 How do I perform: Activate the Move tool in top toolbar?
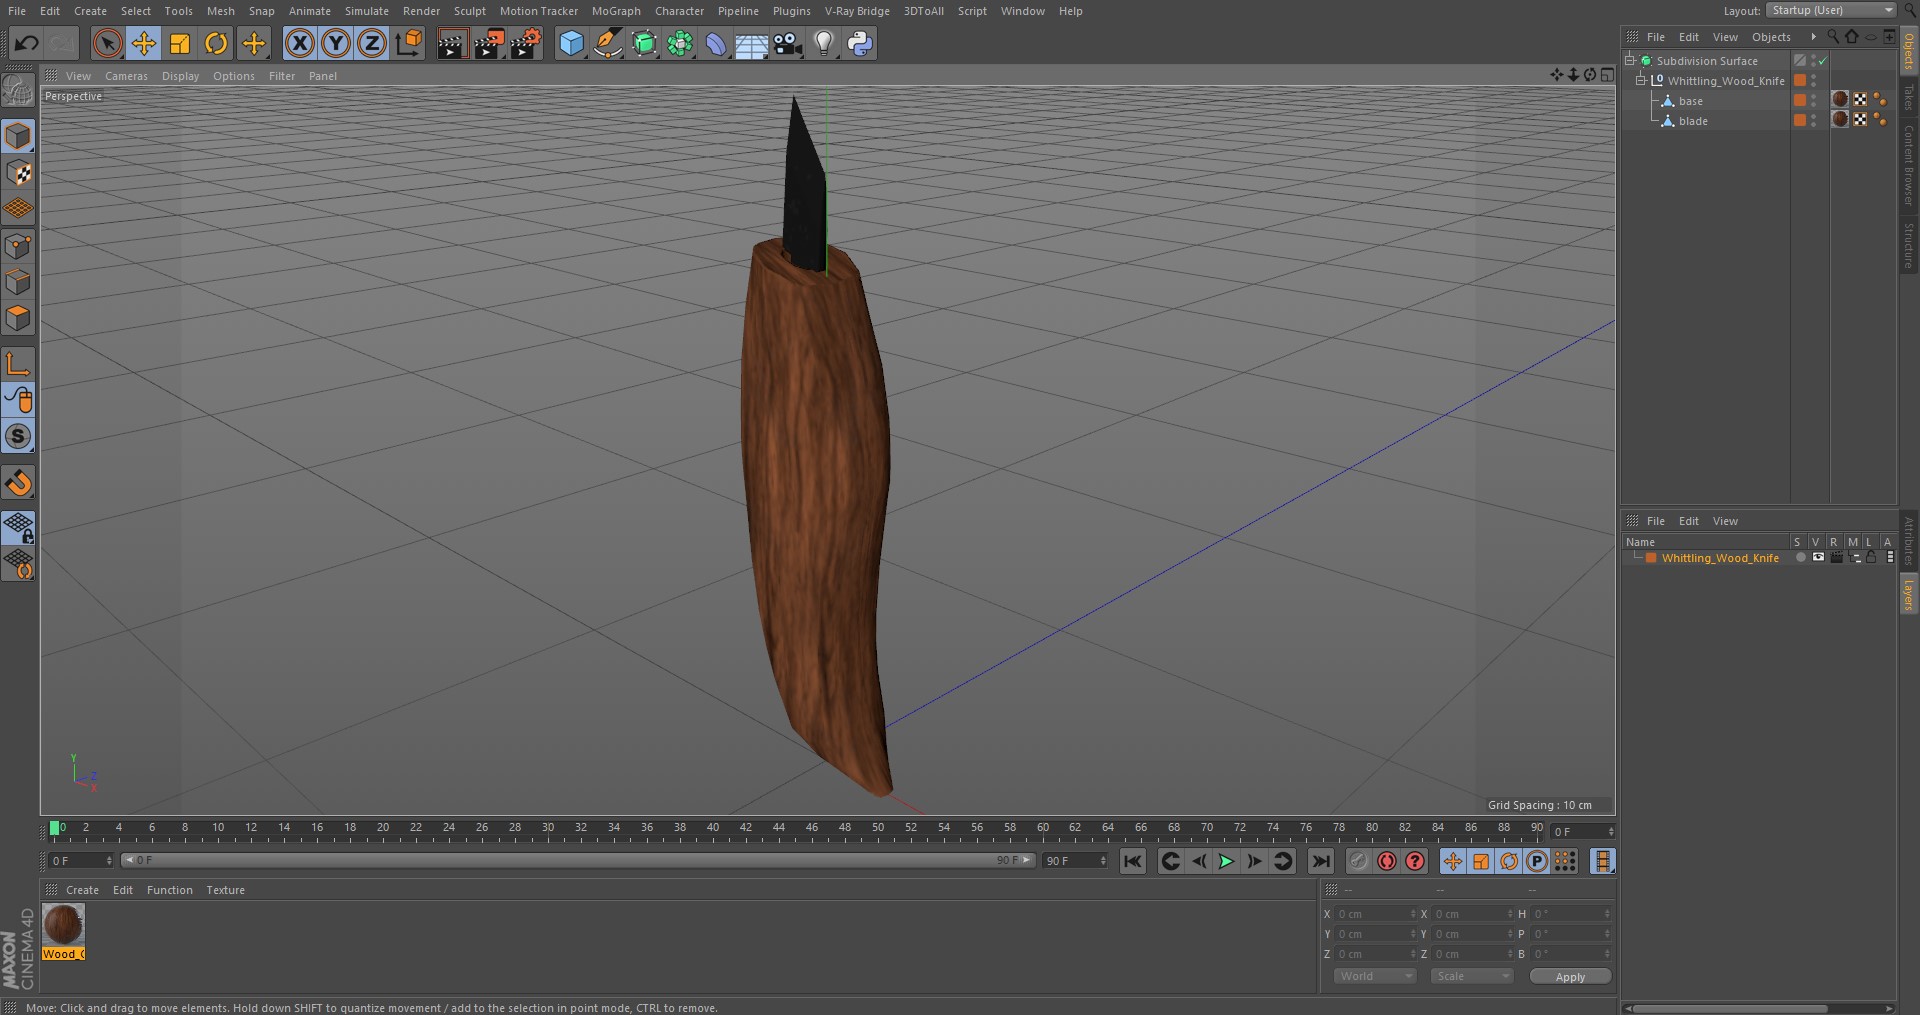point(144,43)
